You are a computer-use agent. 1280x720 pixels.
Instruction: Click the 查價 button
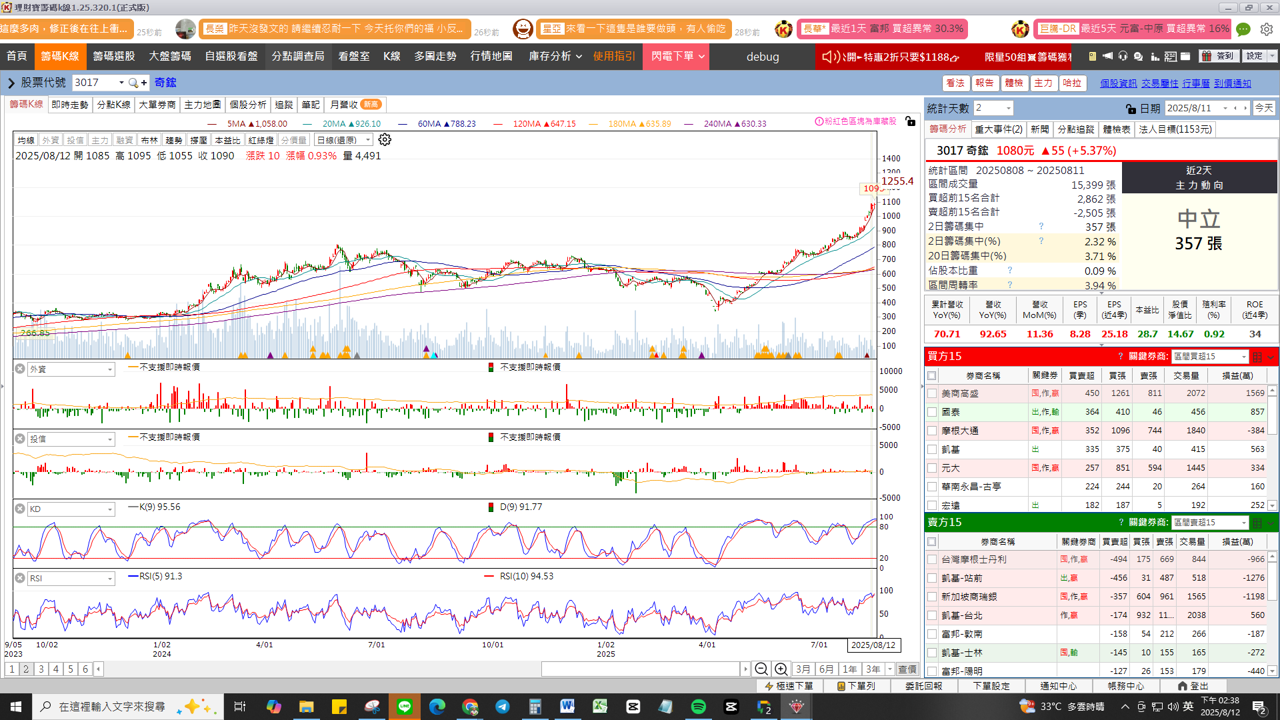(906, 669)
